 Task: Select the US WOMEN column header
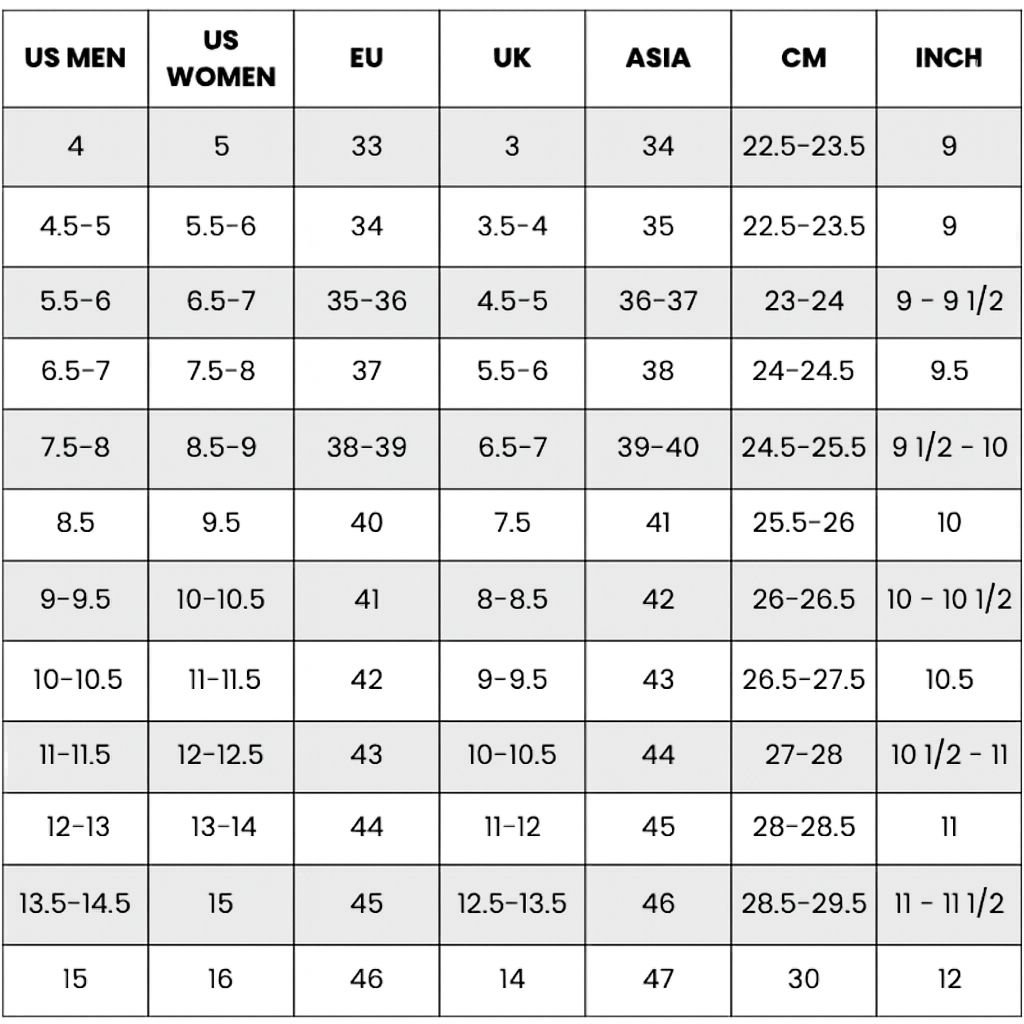221,58
